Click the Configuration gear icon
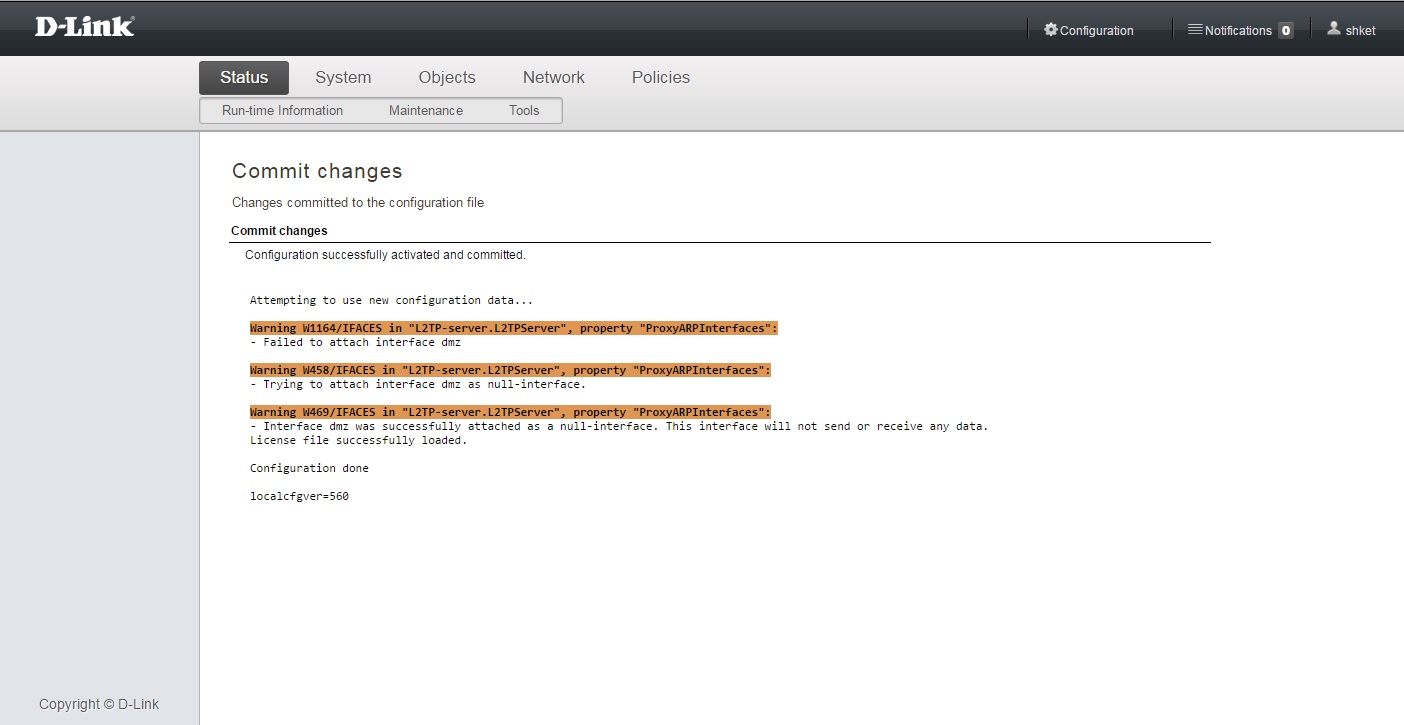The width and height of the screenshot is (1404, 725). click(1050, 30)
